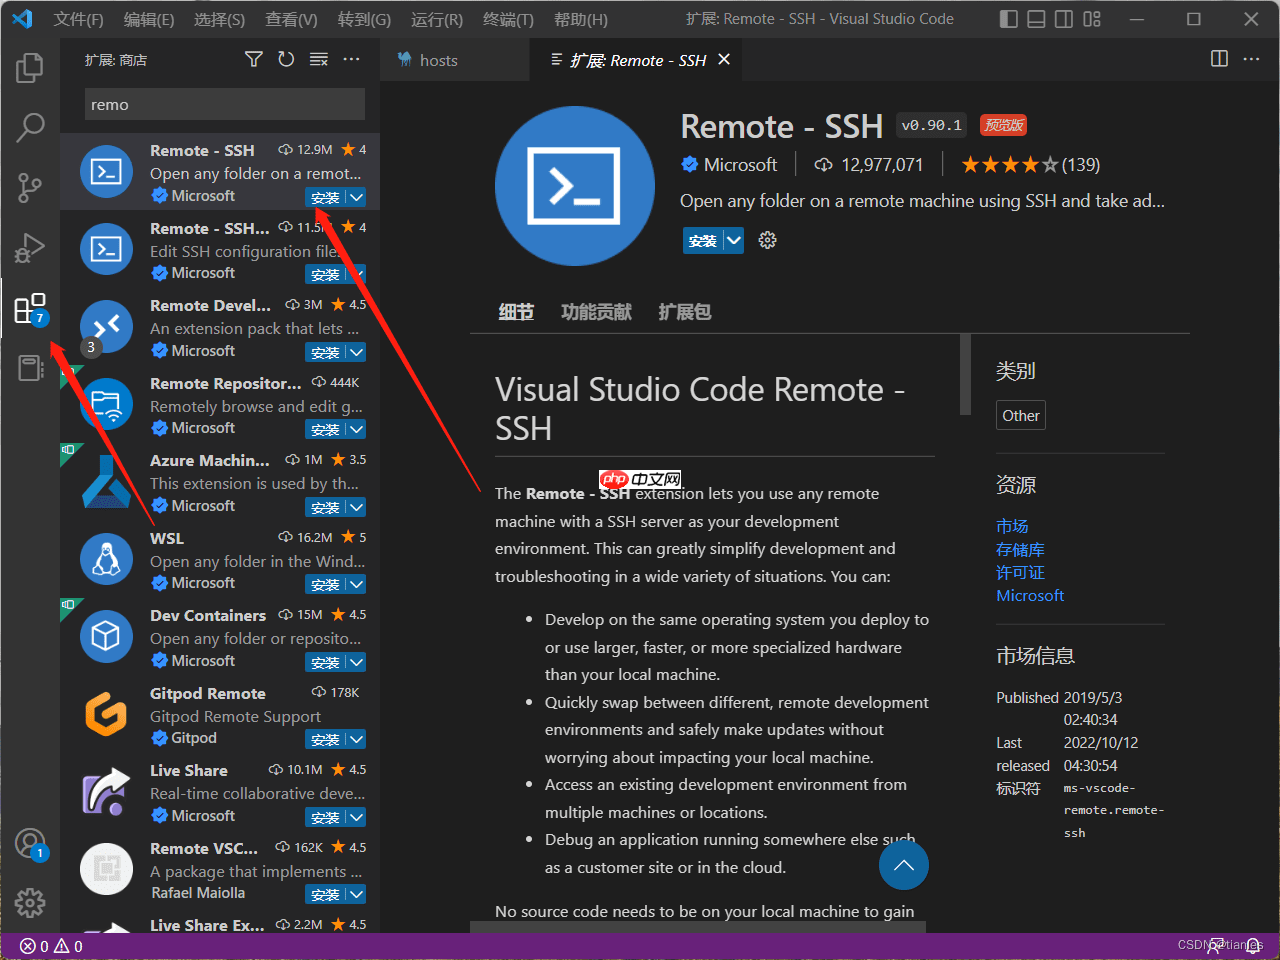This screenshot has height=960, width=1280.
Task: Toggle the primary side bar layout button
Action: 1009,19
